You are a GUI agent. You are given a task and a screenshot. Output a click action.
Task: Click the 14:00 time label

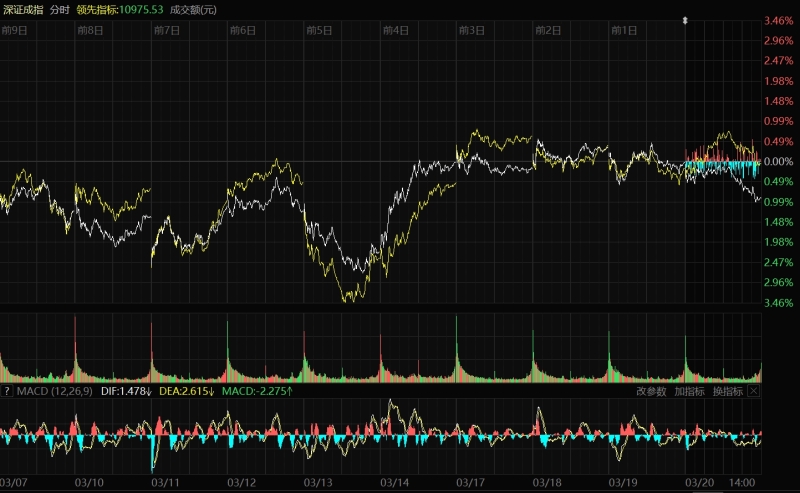point(742,483)
